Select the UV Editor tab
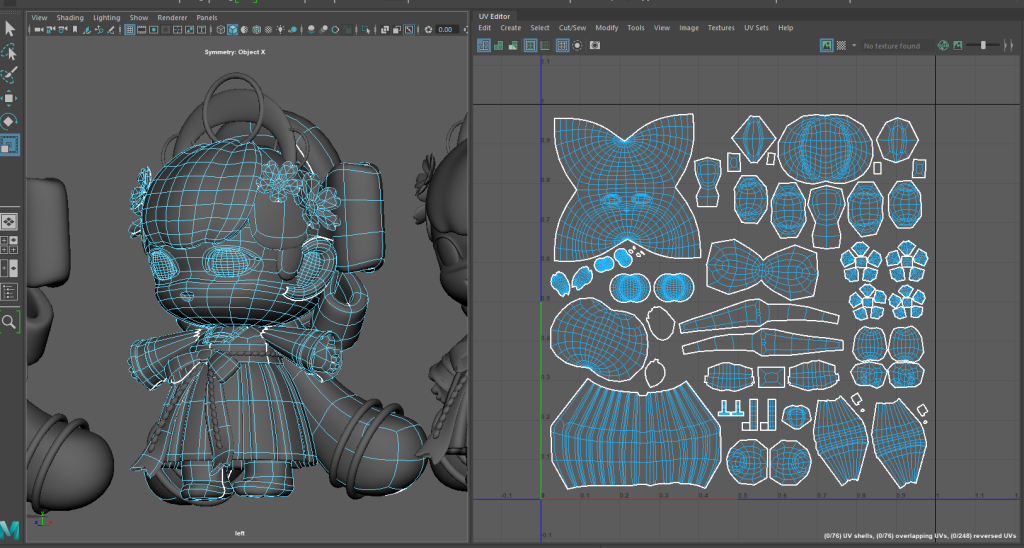Viewport: 1024px width, 548px height. coord(494,16)
